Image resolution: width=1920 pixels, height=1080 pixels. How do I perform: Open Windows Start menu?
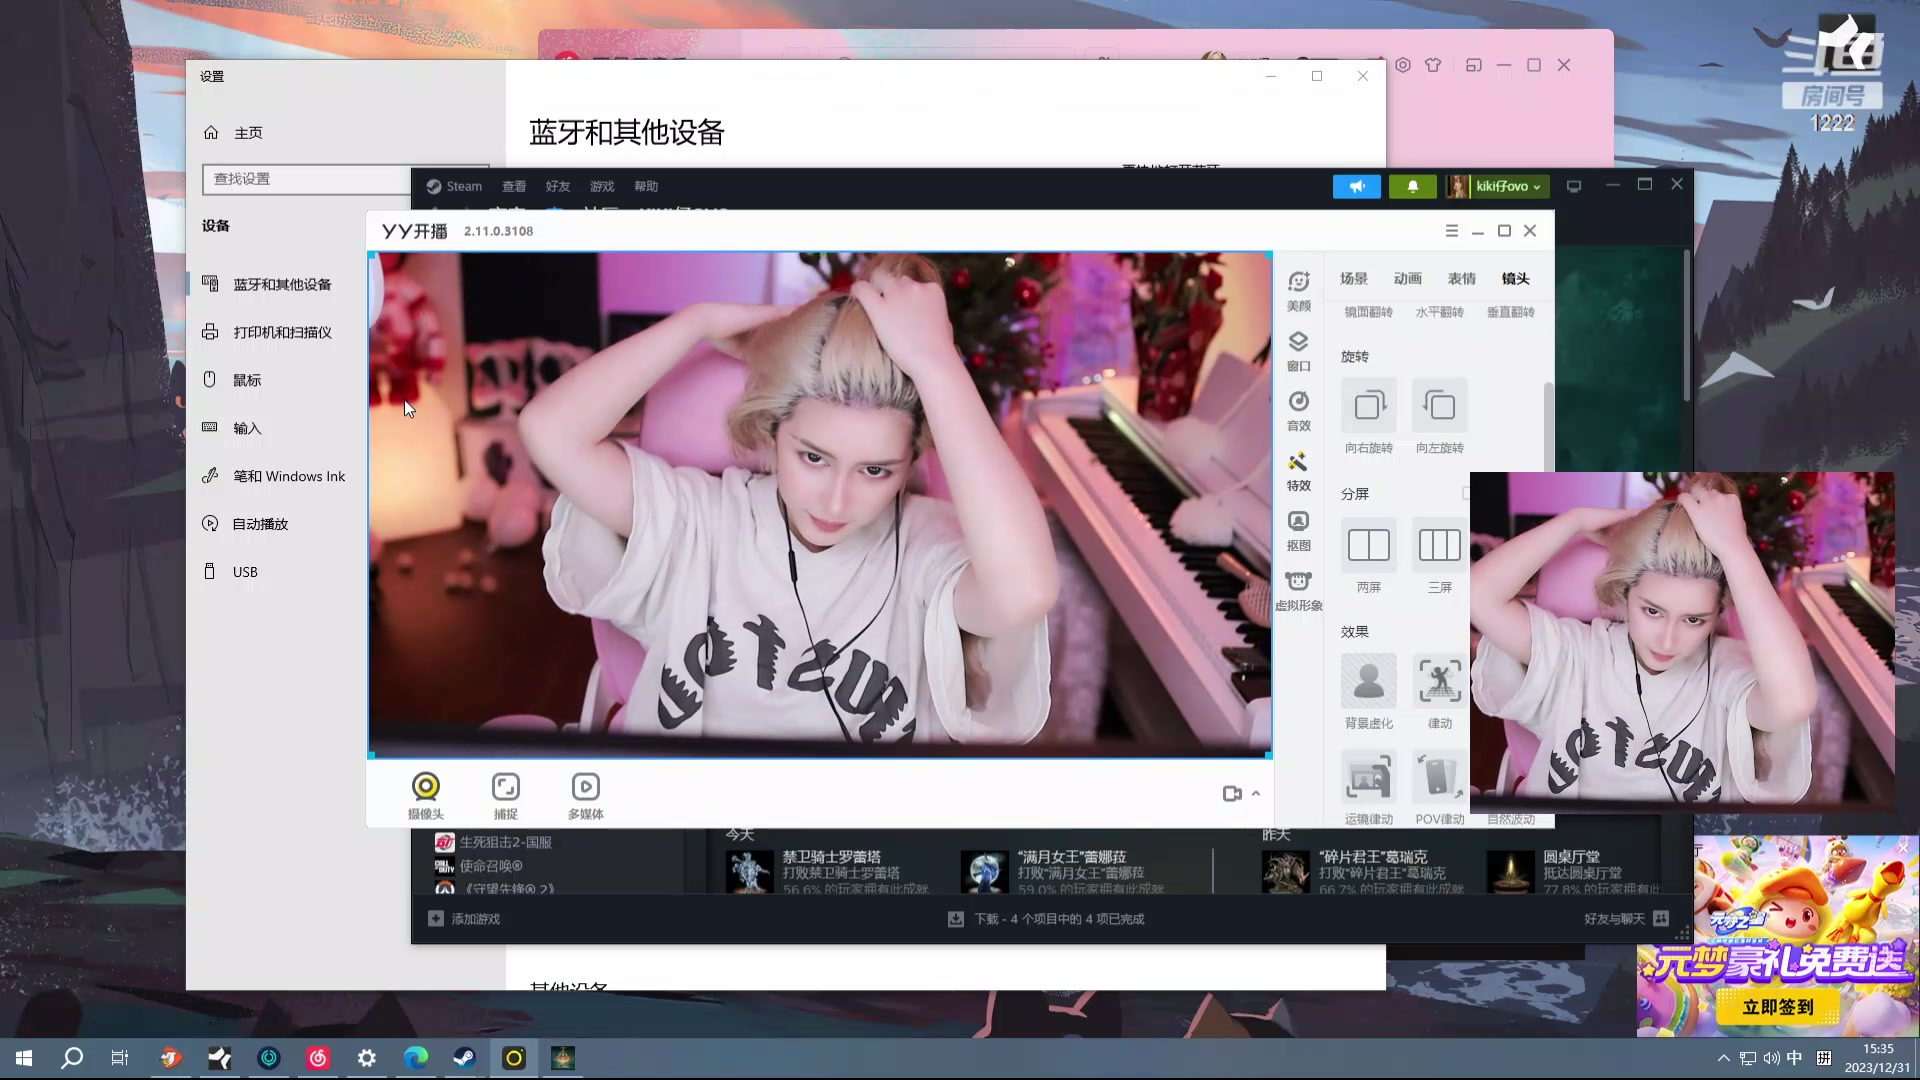pyautogui.click(x=24, y=1058)
